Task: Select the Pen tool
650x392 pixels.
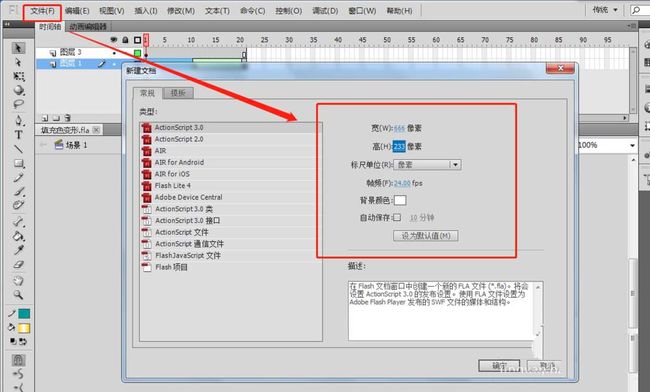Action: point(18,121)
